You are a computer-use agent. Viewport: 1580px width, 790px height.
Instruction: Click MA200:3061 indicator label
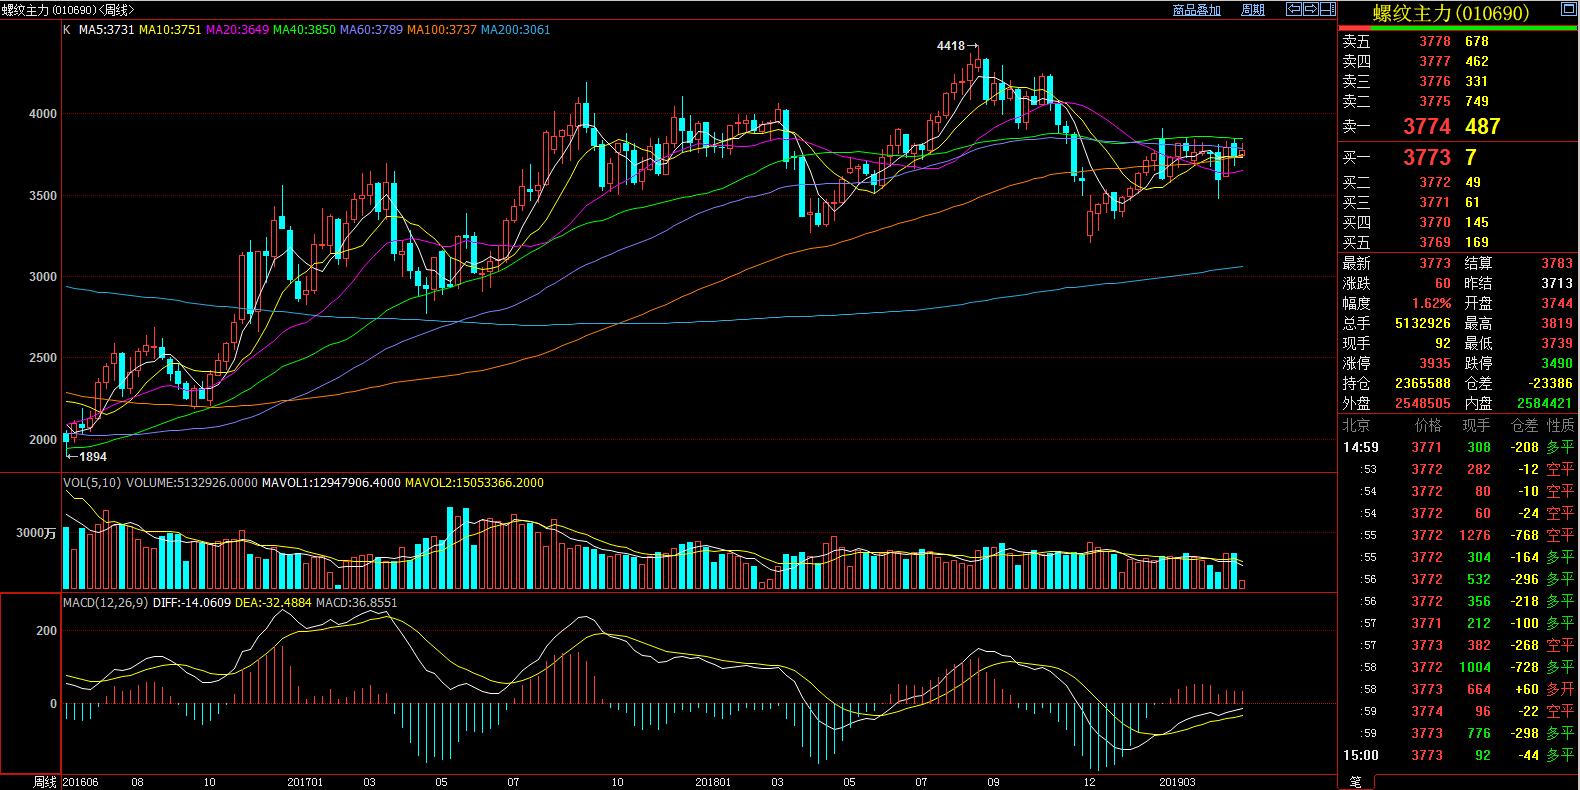tap(516, 30)
